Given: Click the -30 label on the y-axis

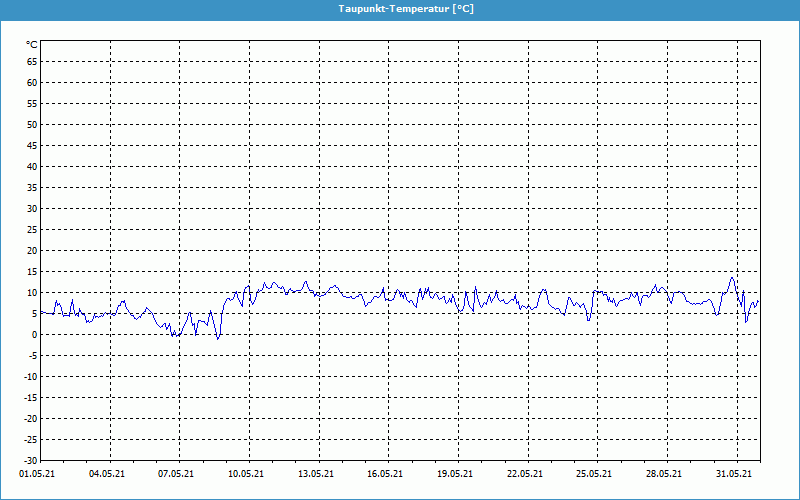Looking at the screenshot, I should pos(30,461).
